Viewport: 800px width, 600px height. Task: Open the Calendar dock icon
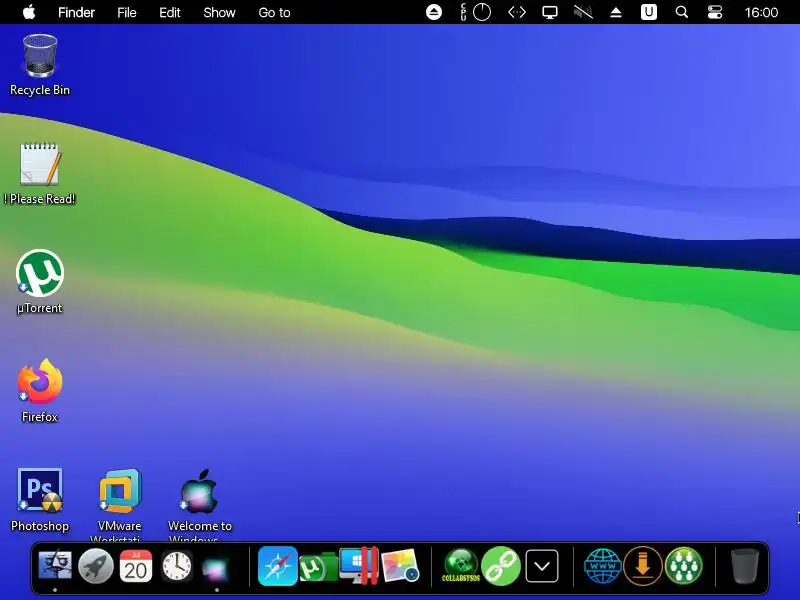[136, 566]
